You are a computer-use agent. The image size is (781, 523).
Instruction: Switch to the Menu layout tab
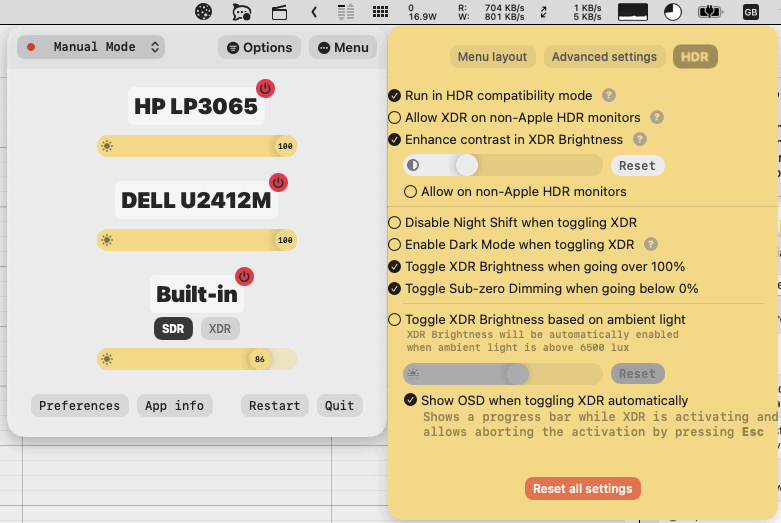pyautogui.click(x=492, y=57)
